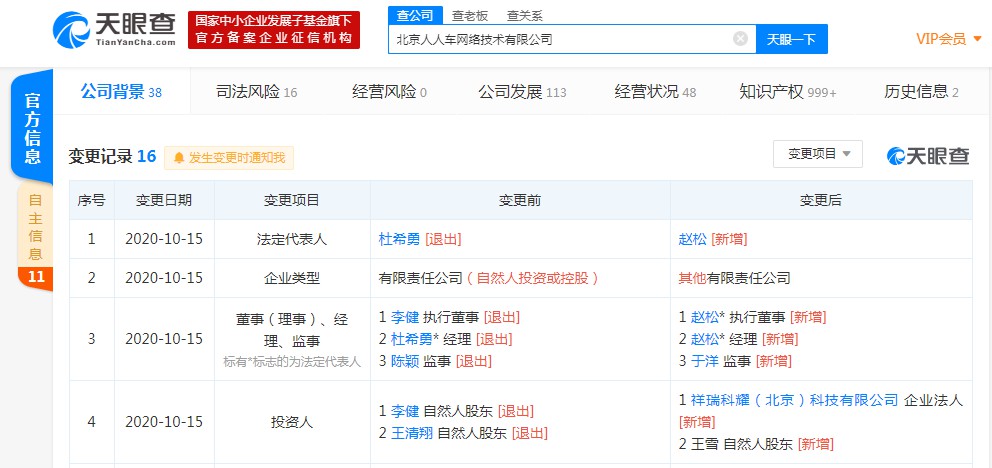Open 祥瑞科耀（北京）科技有限公司 link
992x468 pixels.
pos(794,400)
